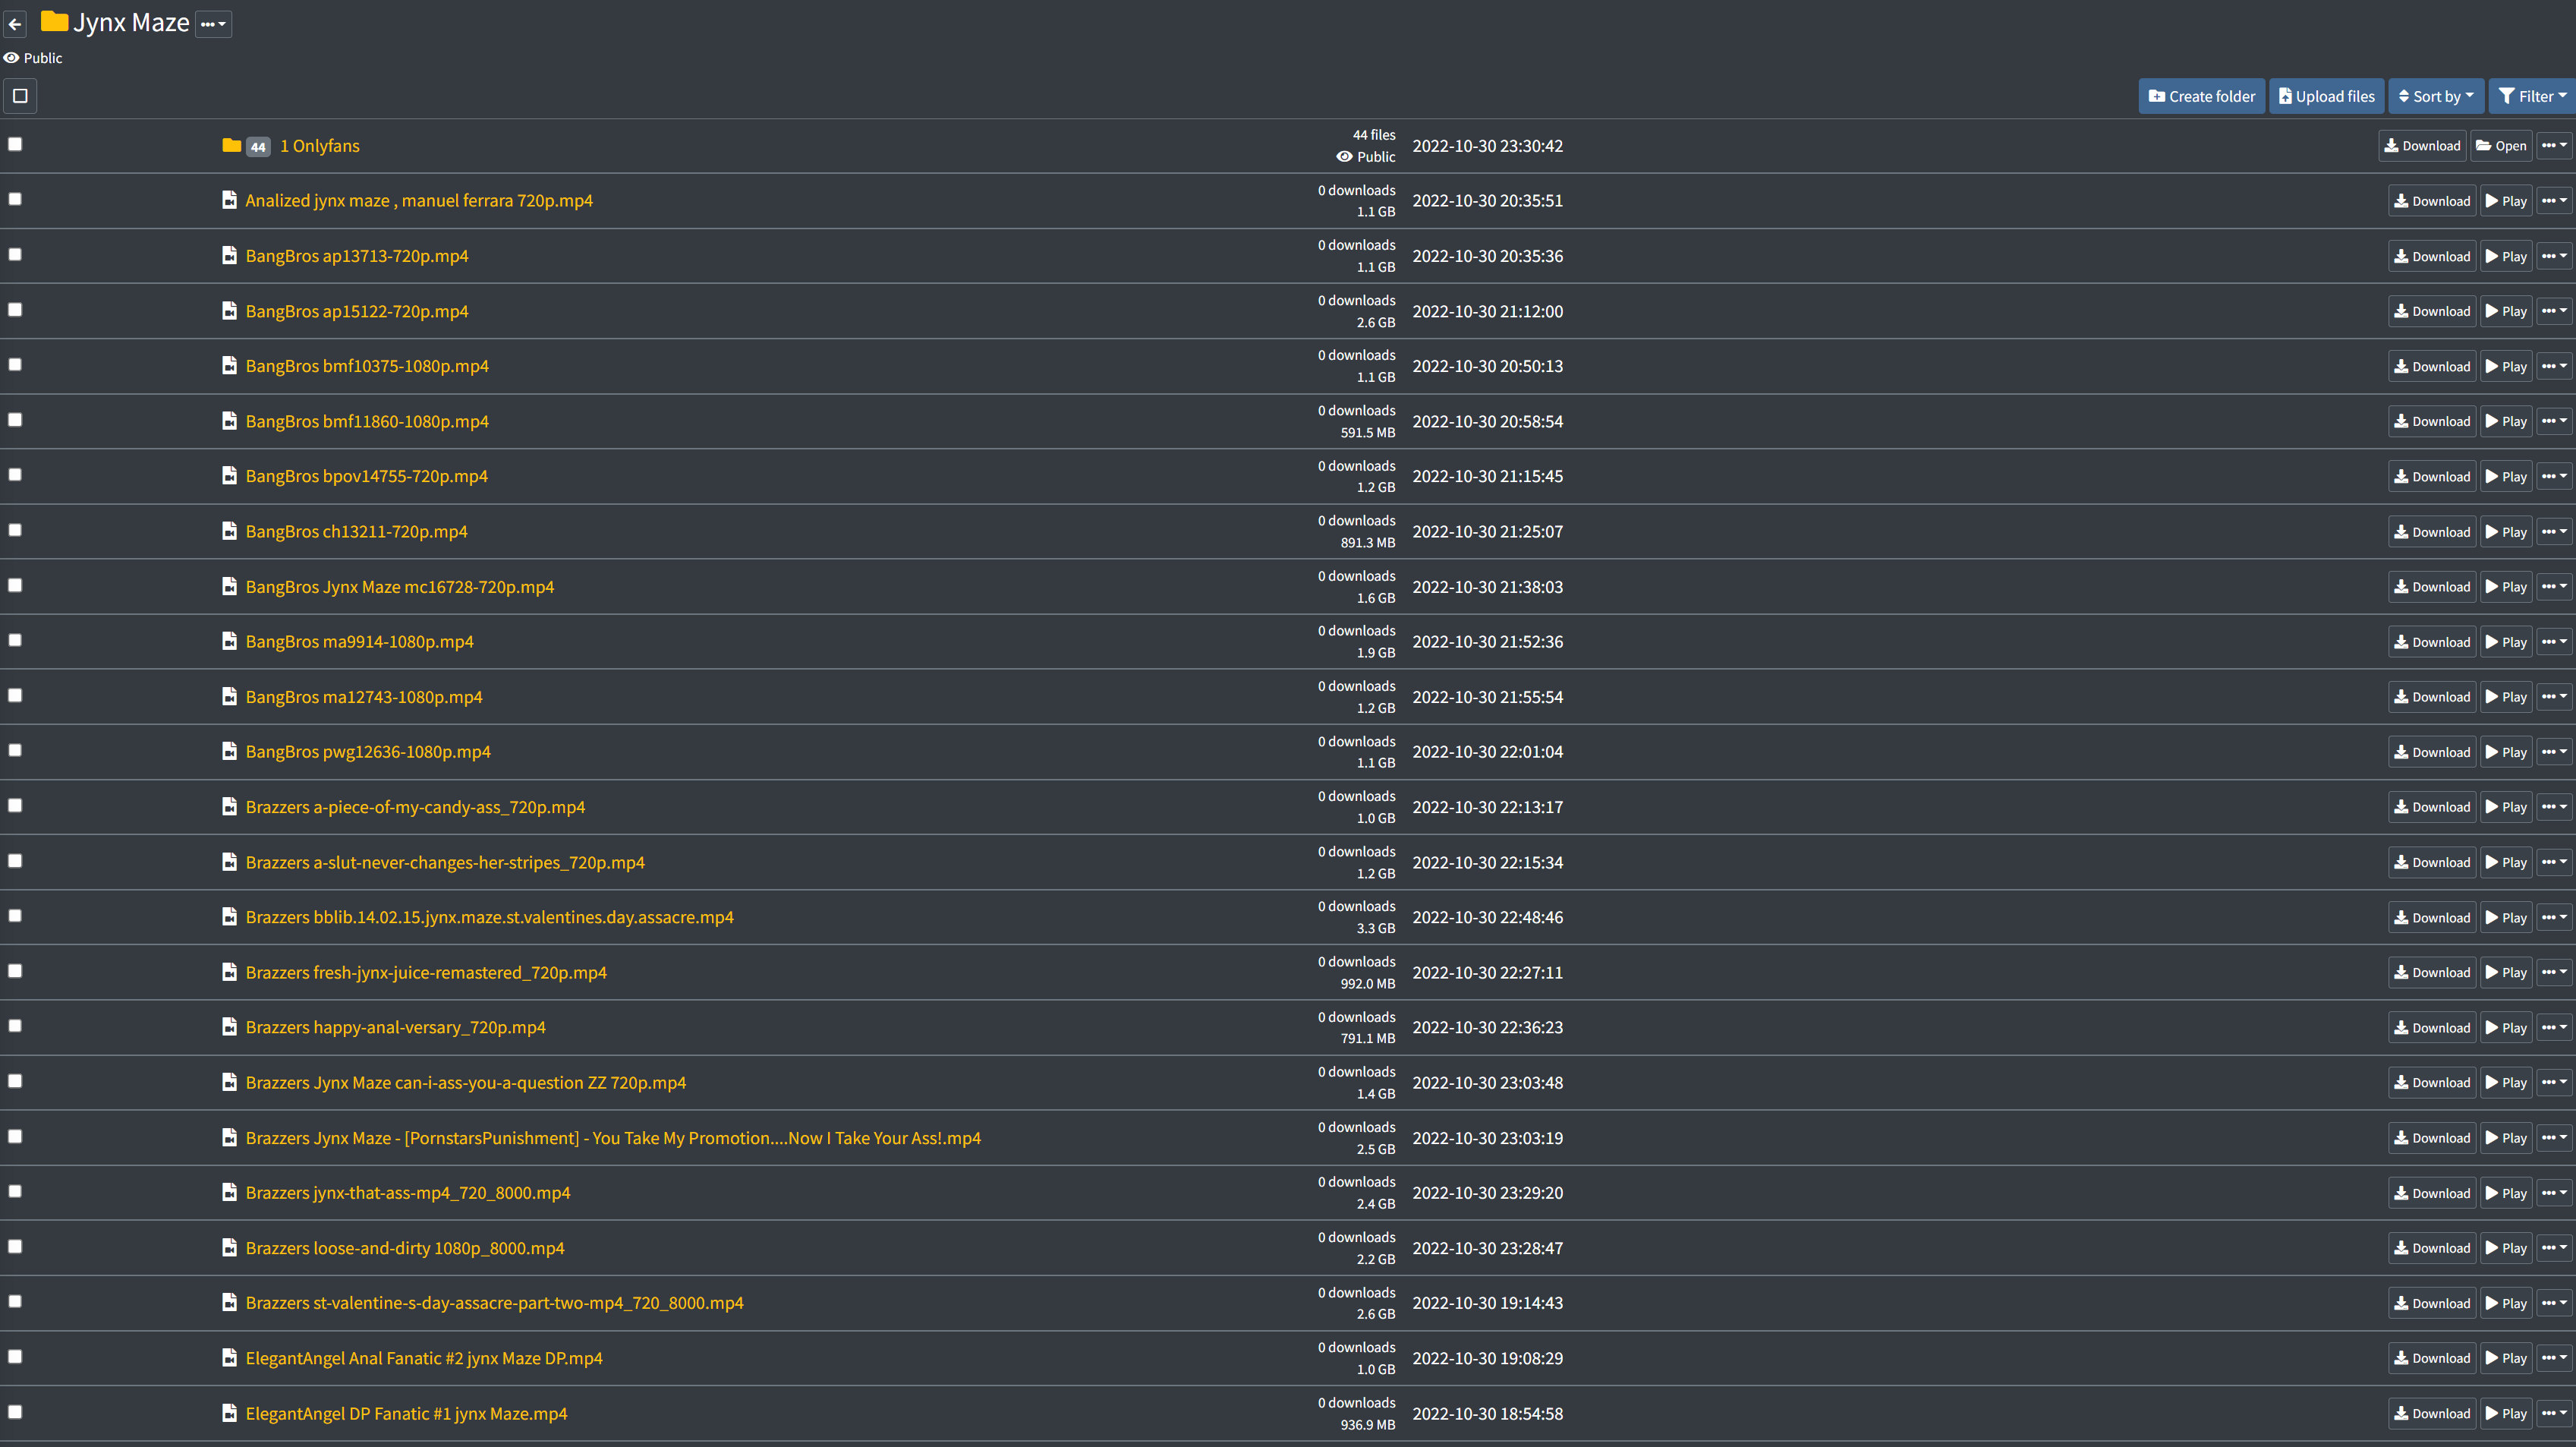Image resolution: width=2576 pixels, height=1447 pixels.
Task: Click timestamp 2022-10-30 23:30:42
Action: point(1487,146)
